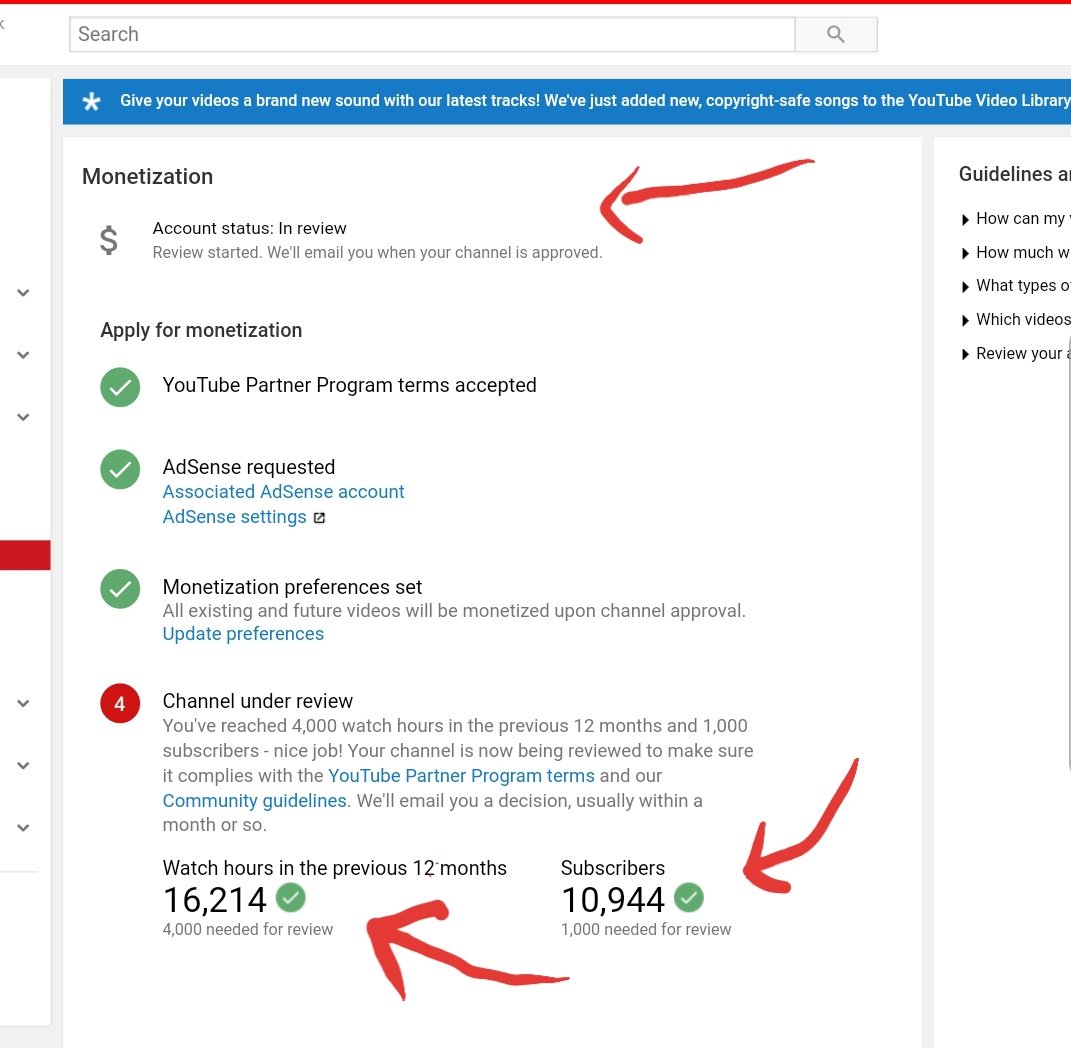Click green check beside Monetization preferences set
This screenshot has height=1048, width=1071.
pos(120,589)
